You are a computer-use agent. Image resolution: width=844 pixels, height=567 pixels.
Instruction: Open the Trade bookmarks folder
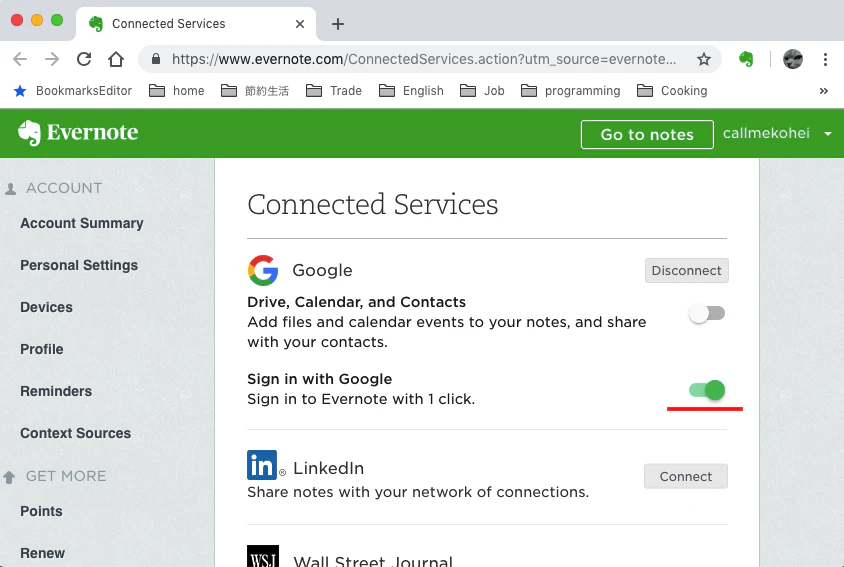coord(334,91)
